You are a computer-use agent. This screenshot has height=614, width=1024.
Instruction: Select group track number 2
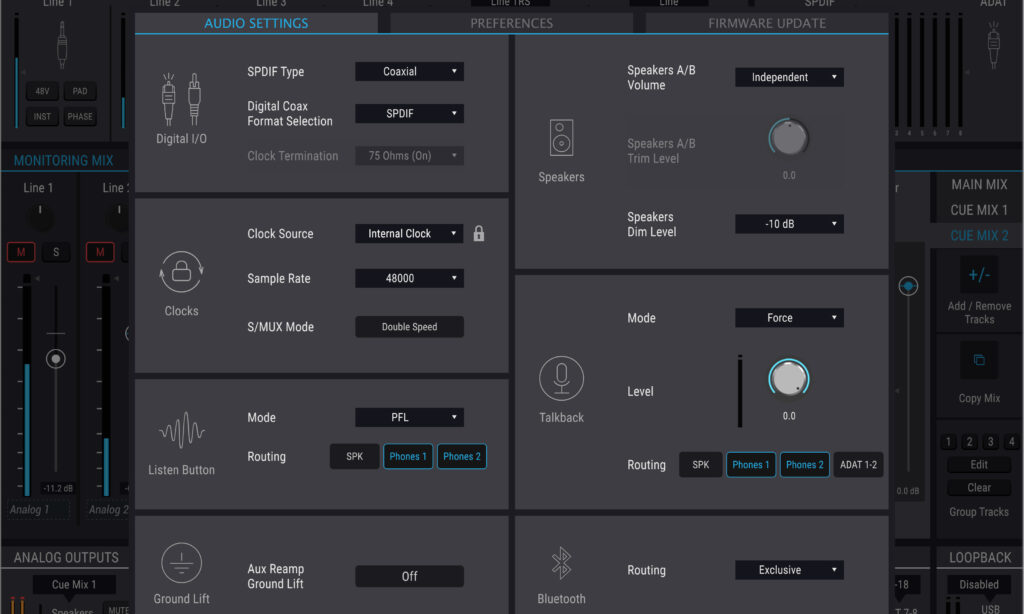pyautogui.click(x=970, y=442)
